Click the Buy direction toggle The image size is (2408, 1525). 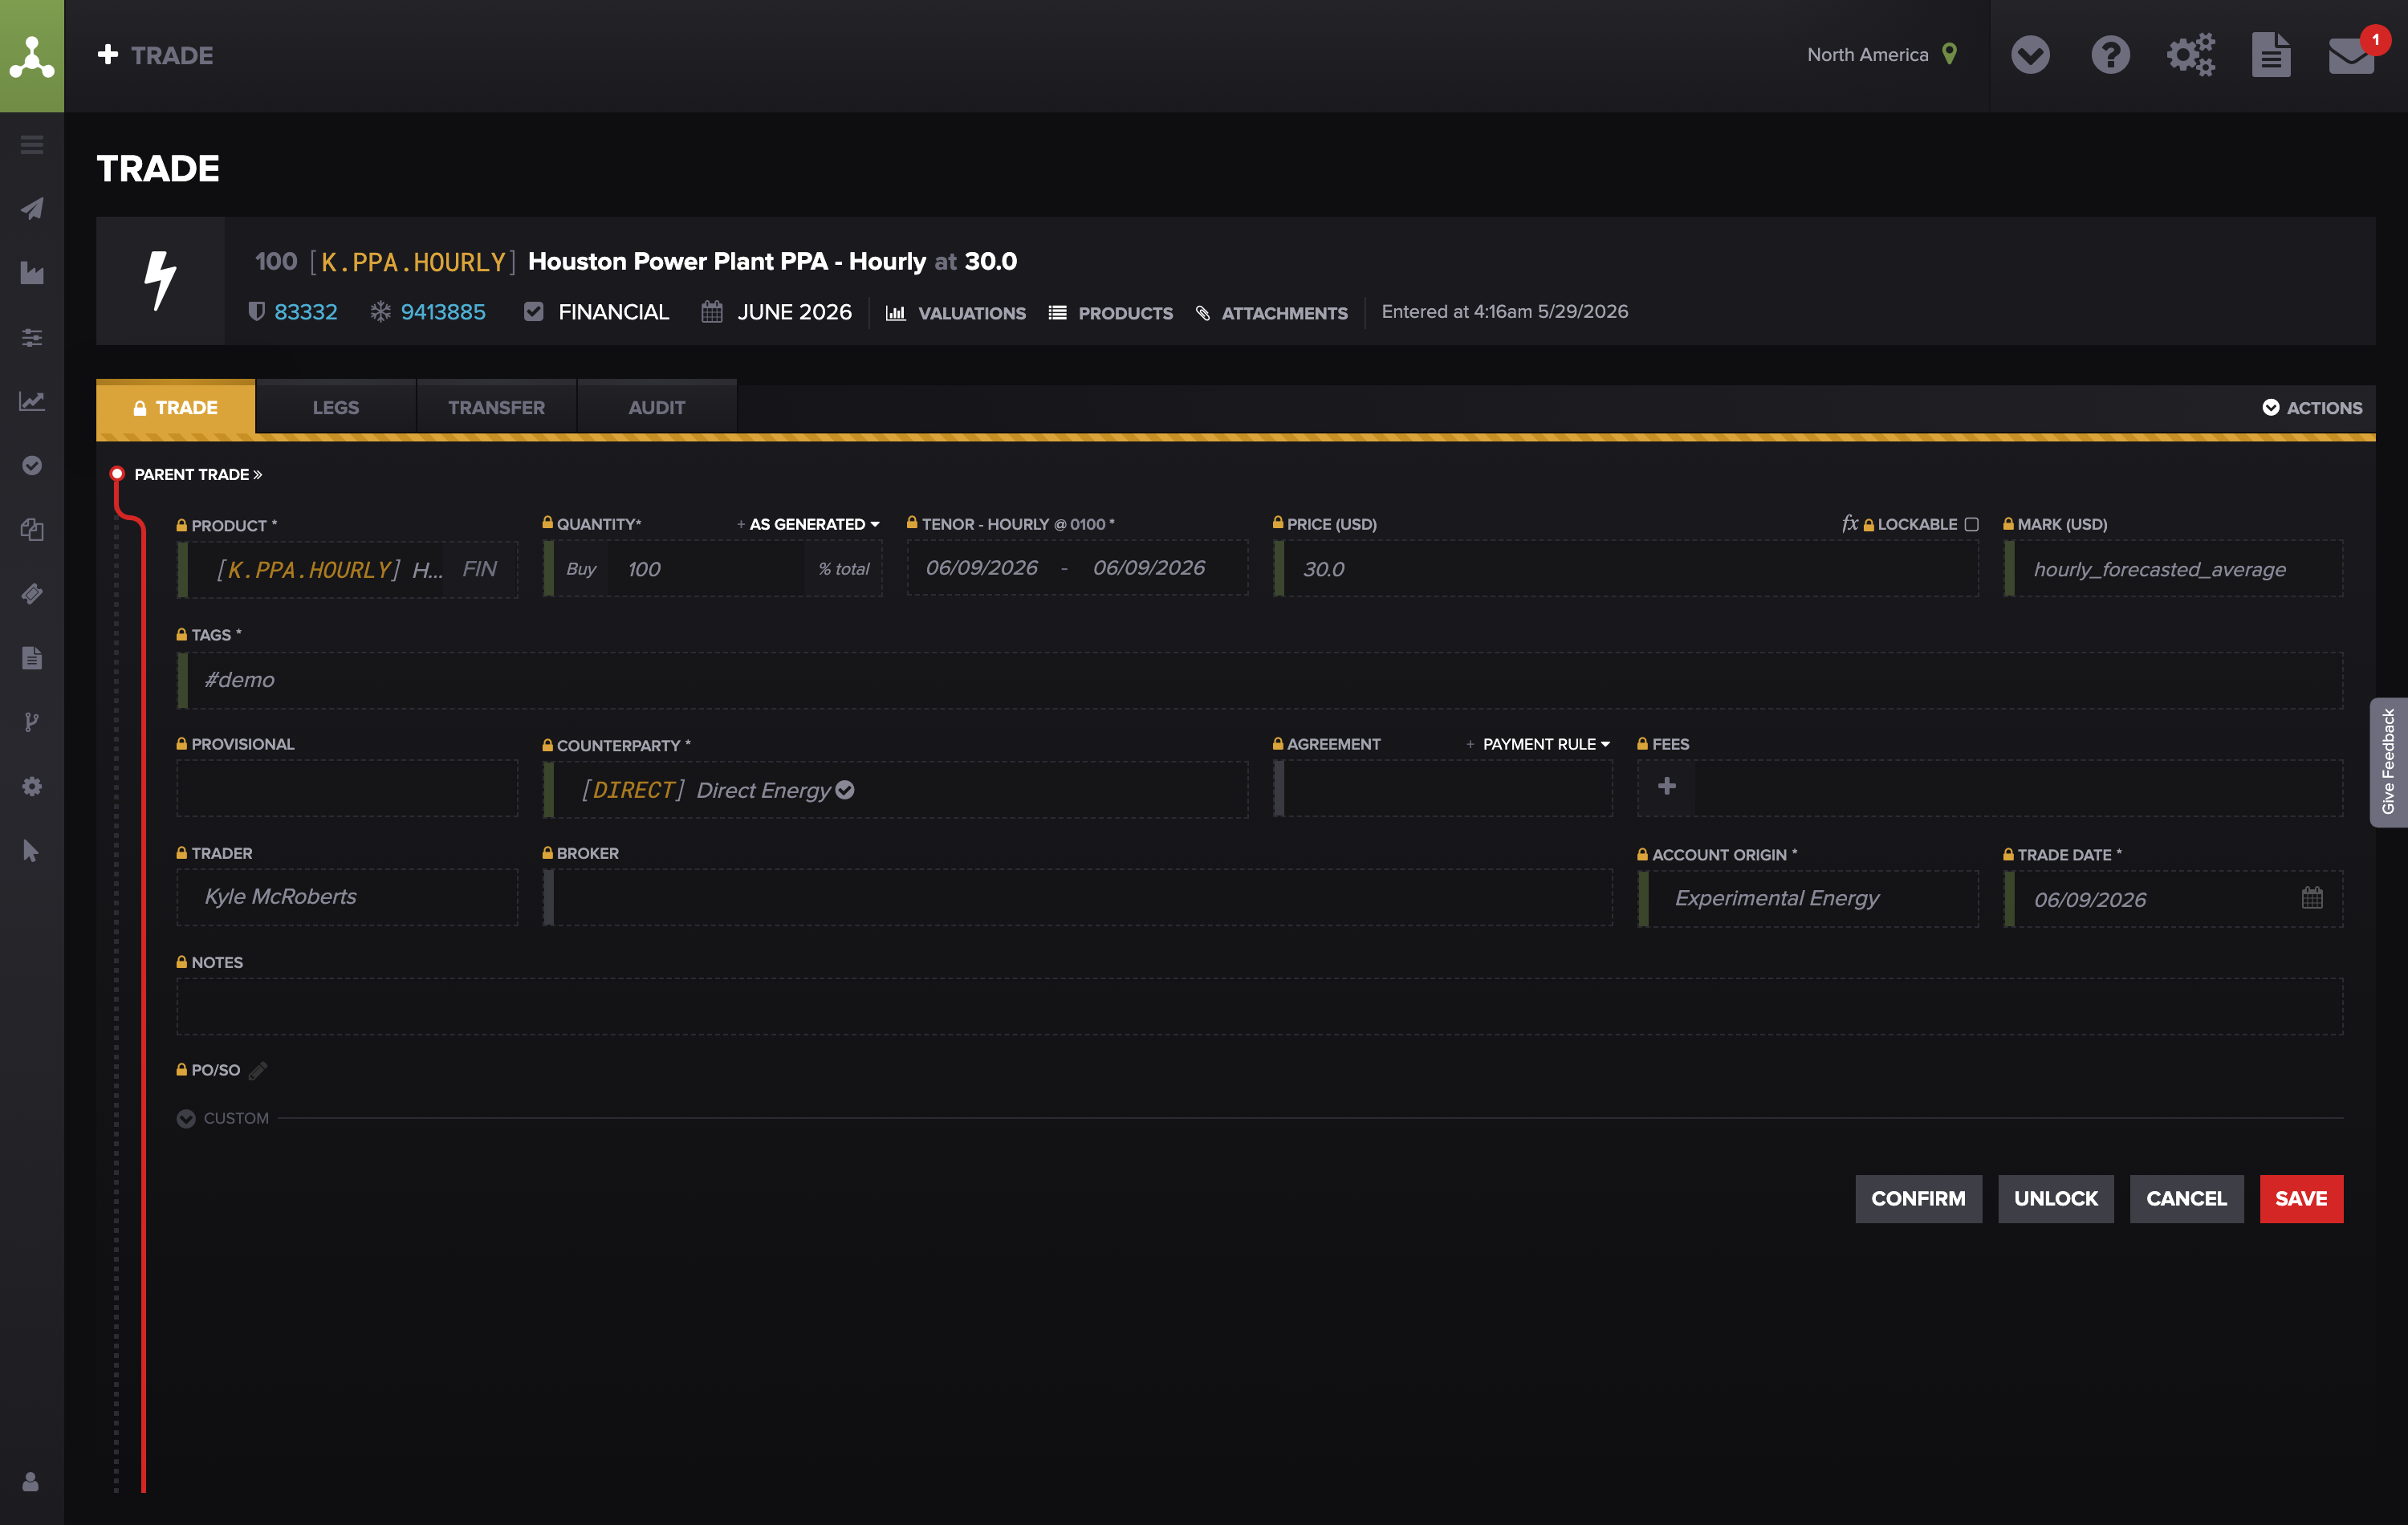point(581,569)
